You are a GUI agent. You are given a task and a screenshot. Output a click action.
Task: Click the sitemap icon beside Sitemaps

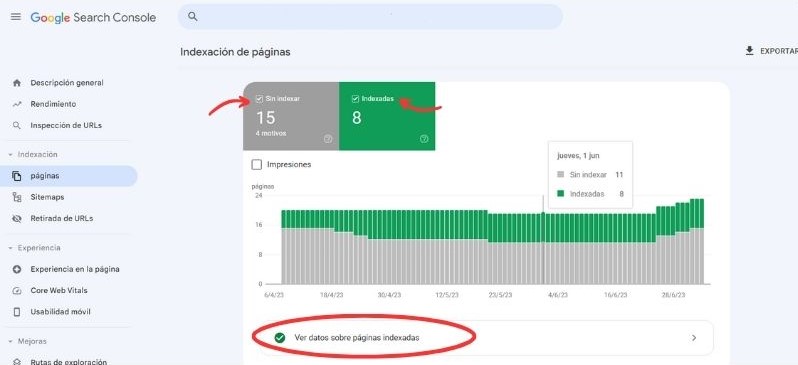coord(17,197)
